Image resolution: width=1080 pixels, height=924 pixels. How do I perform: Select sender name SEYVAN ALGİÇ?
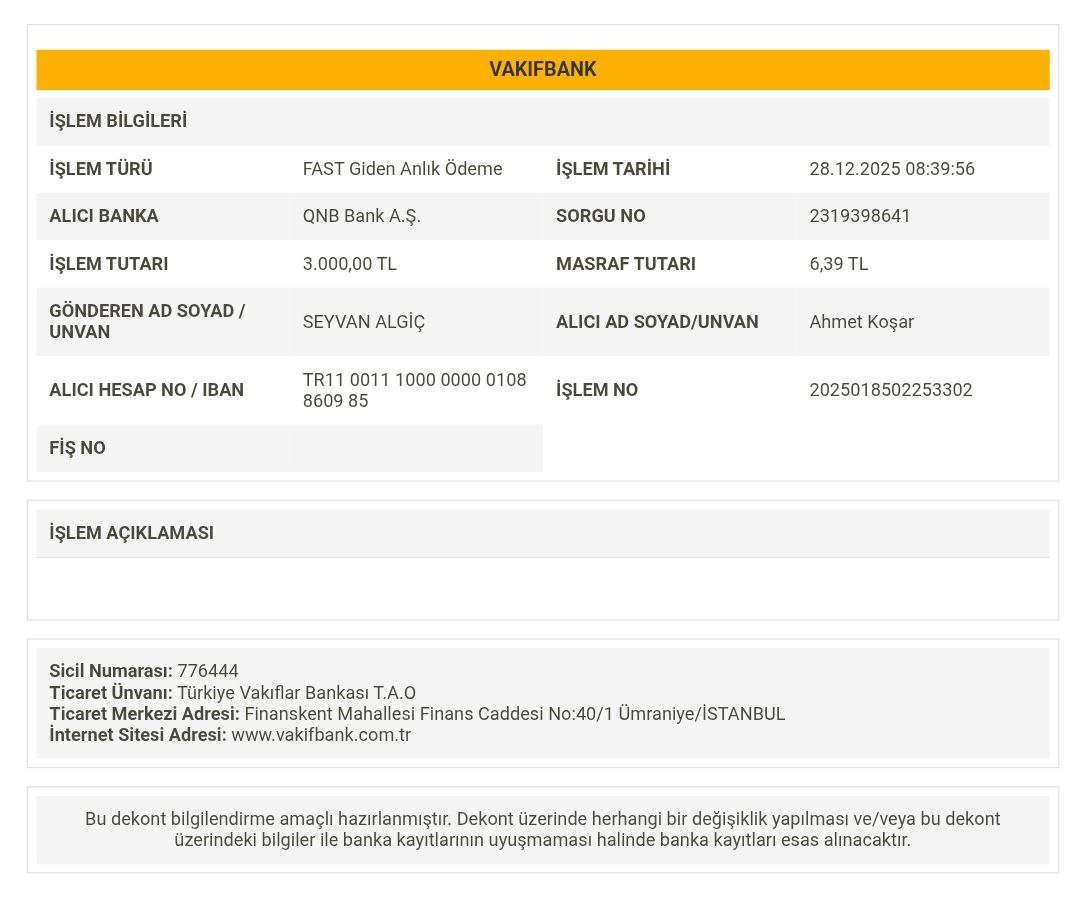(364, 322)
